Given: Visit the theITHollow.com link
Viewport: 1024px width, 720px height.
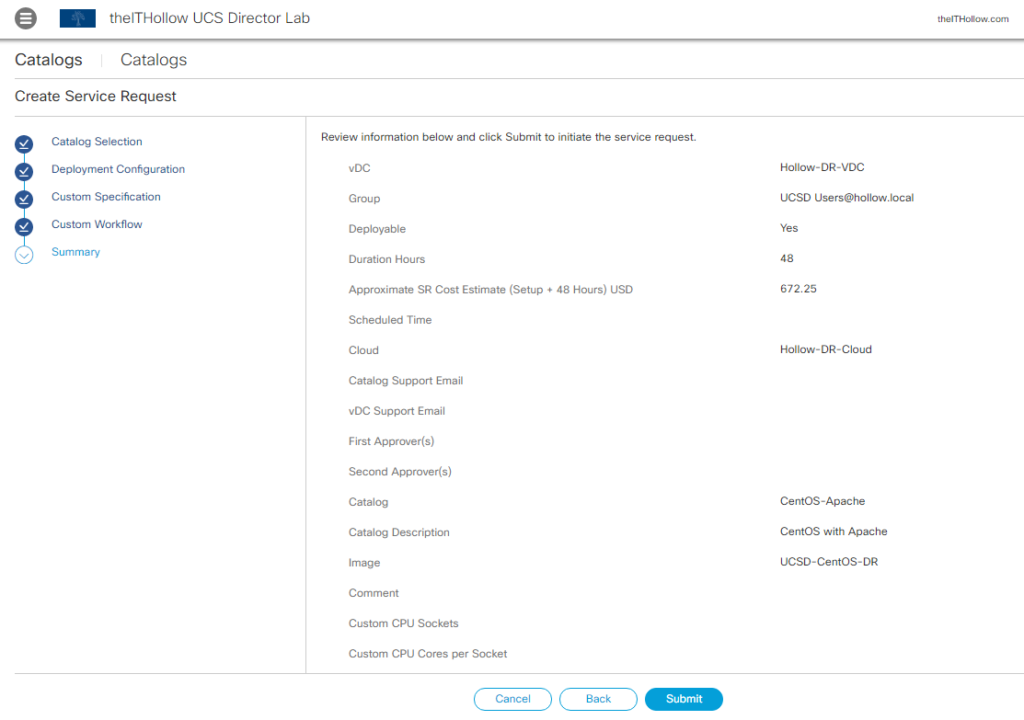Looking at the screenshot, I should pos(972,18).
